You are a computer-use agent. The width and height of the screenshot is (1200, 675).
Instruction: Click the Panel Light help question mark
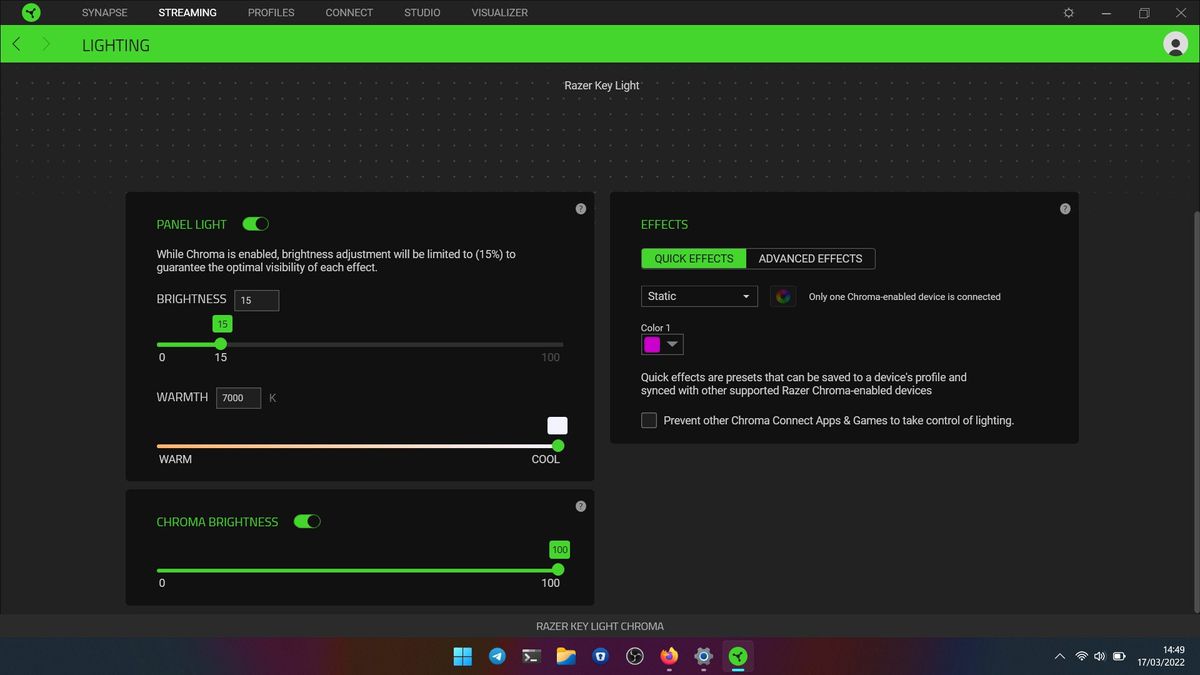click(x=580, y=208)
